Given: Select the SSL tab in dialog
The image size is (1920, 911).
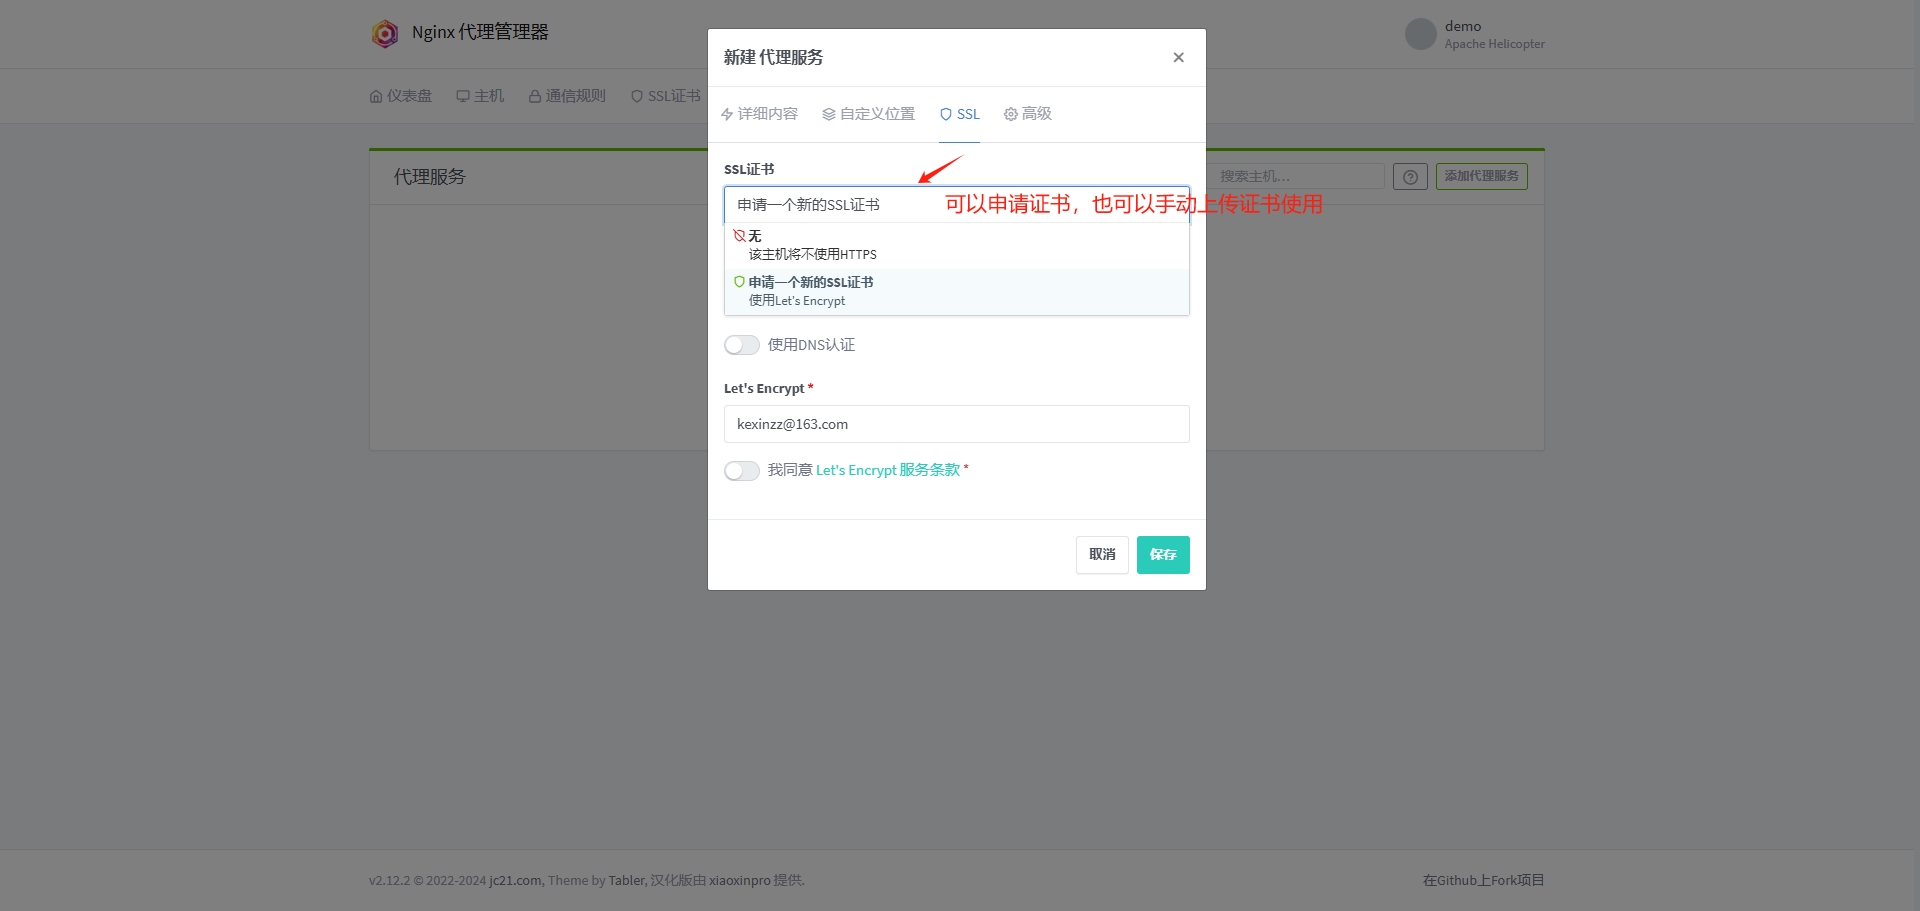Looking at the screenshot, I should point(959,114).
